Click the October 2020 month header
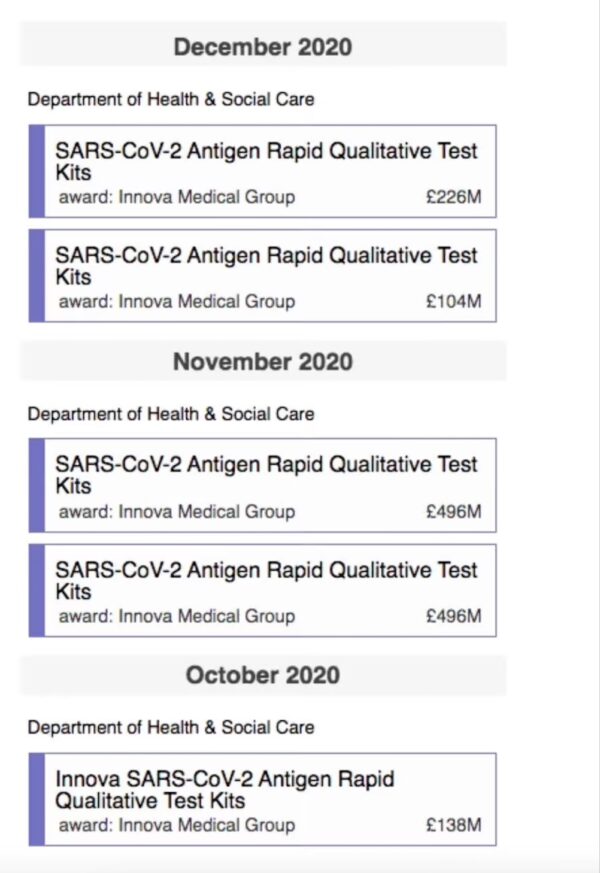 pos(263,675)
